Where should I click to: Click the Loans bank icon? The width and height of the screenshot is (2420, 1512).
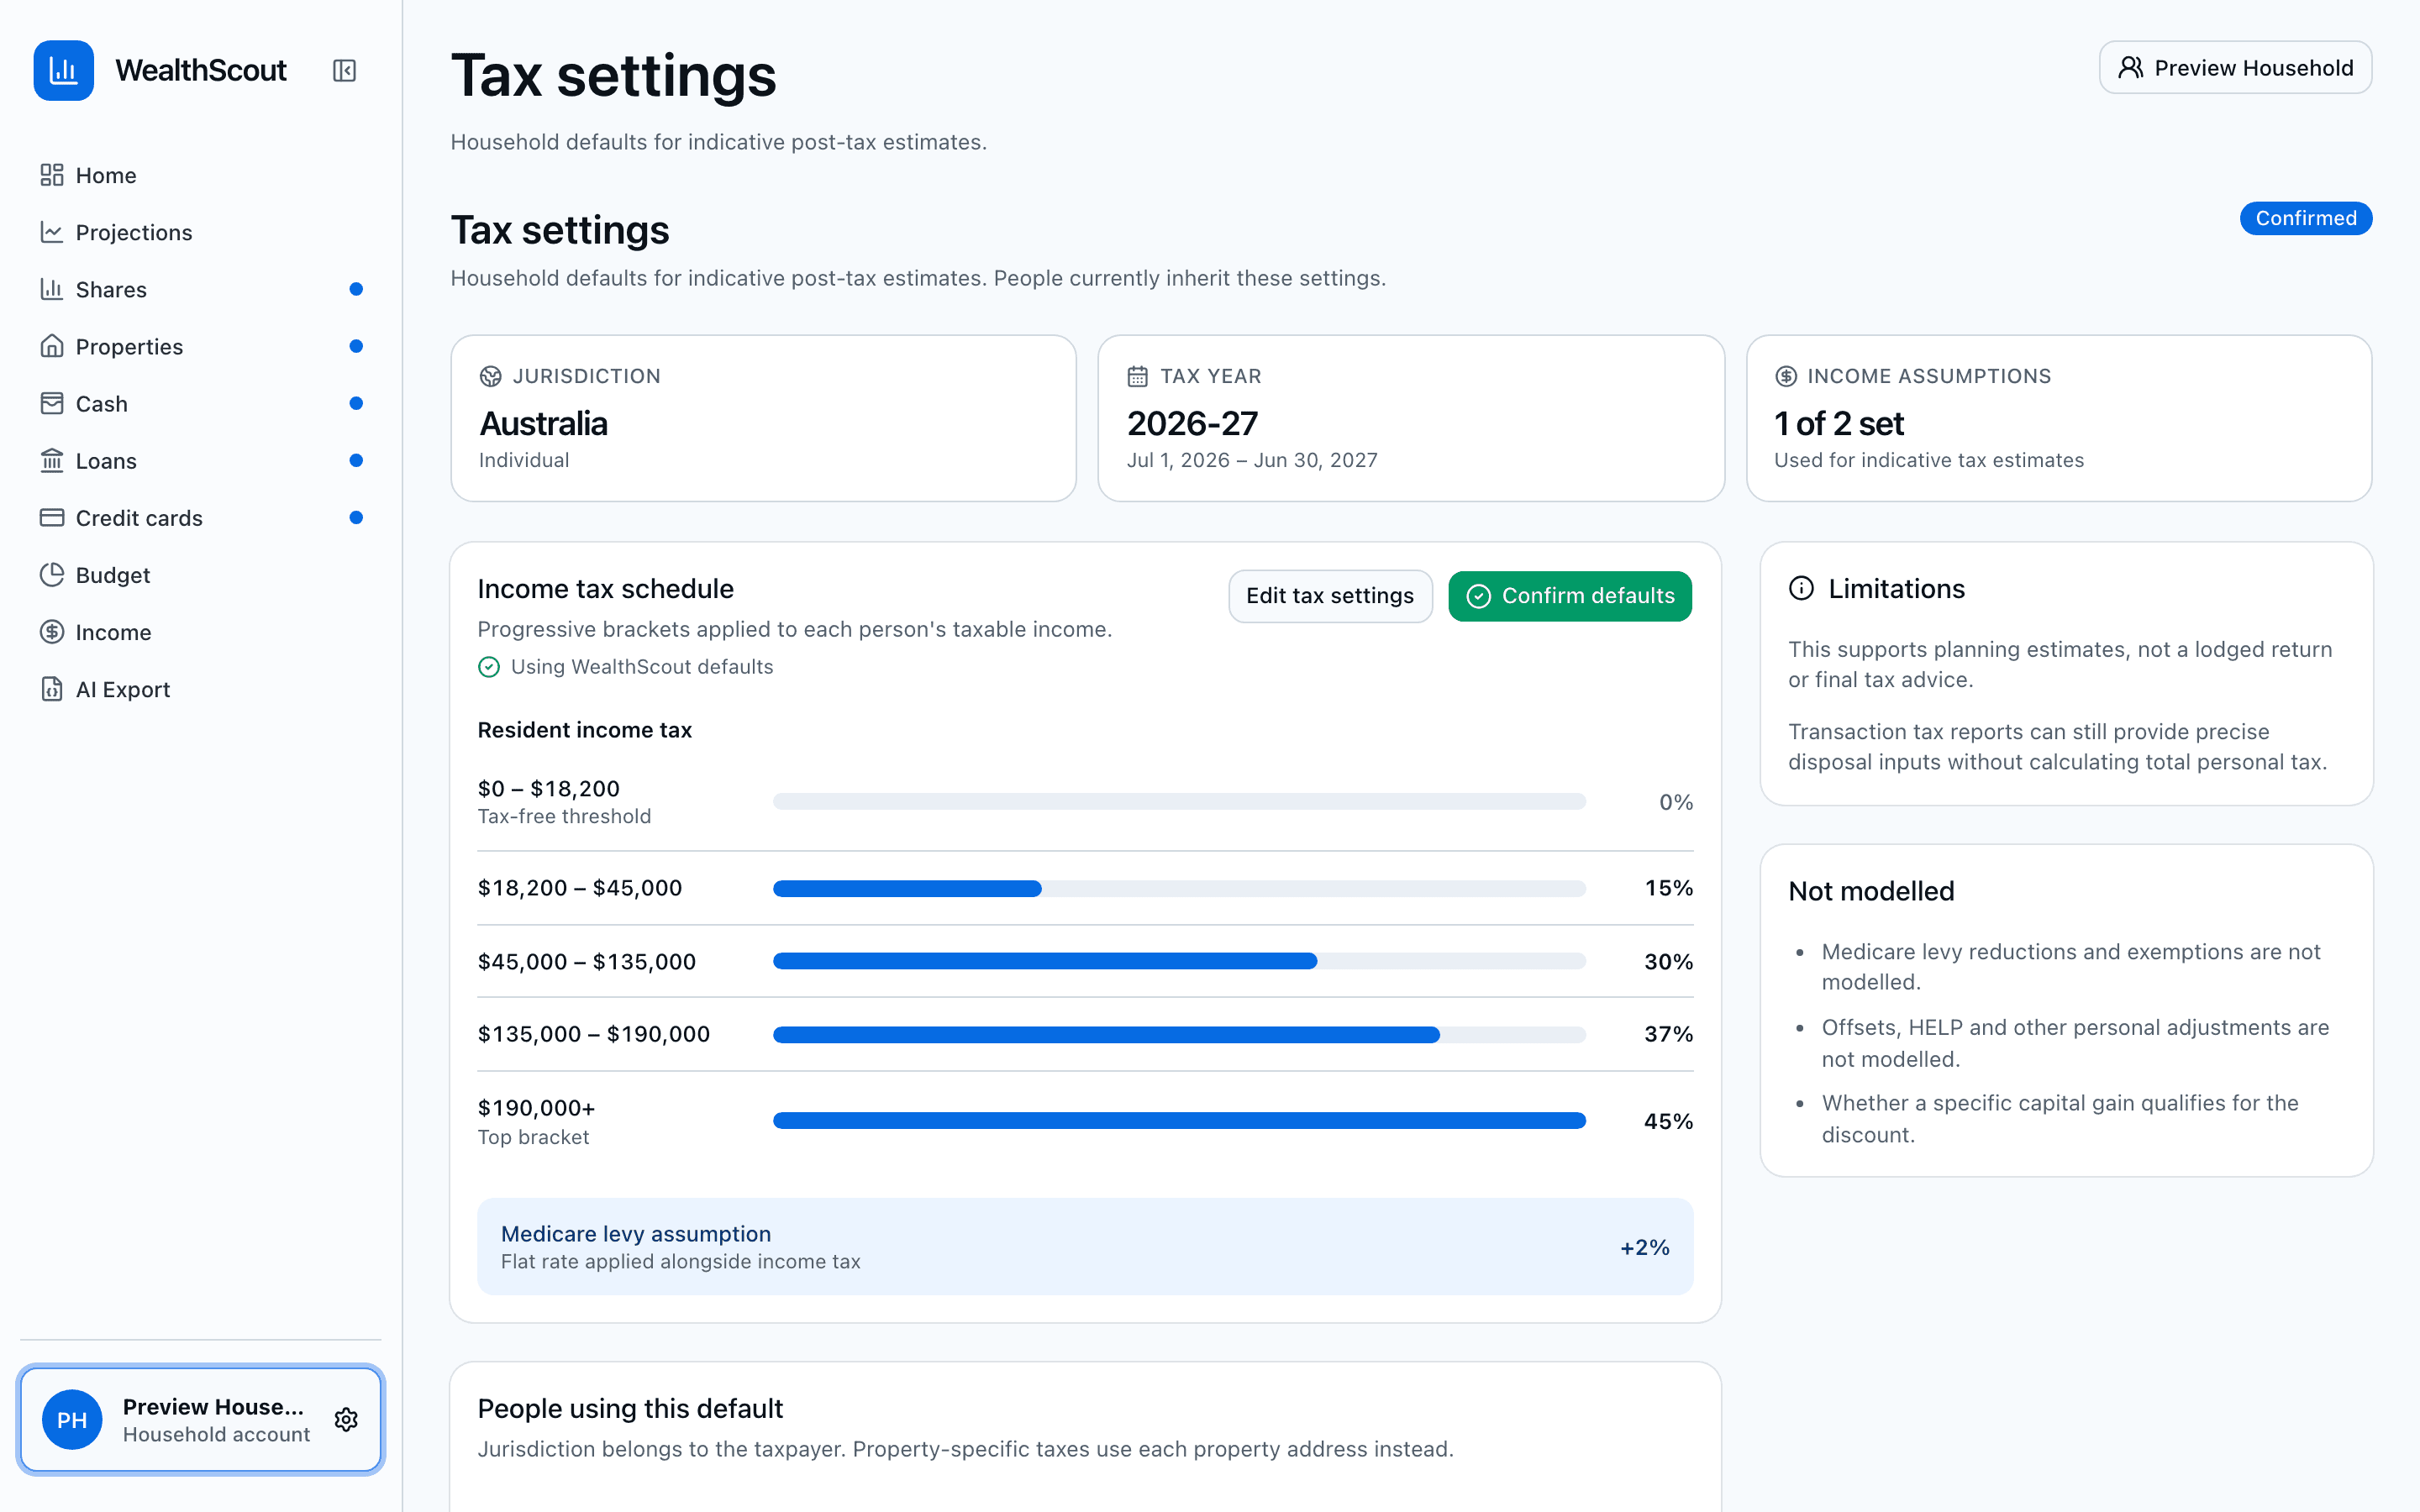click(x=52, y=460)
